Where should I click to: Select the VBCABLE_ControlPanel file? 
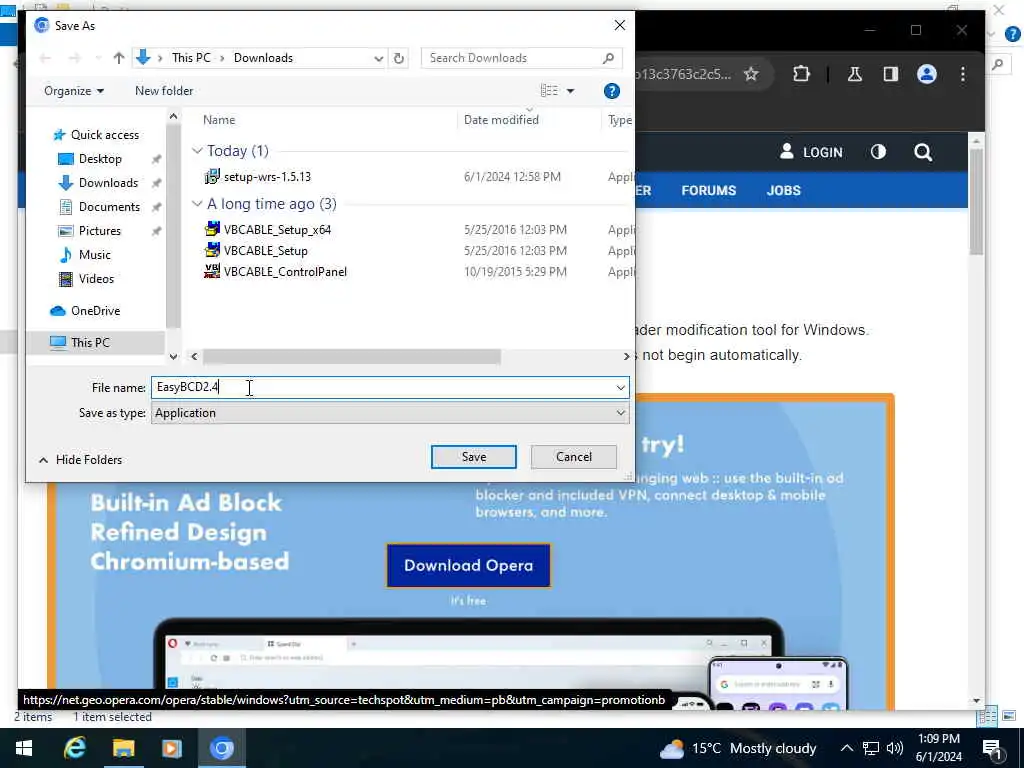pyautogui.click(x=285, y=272)
